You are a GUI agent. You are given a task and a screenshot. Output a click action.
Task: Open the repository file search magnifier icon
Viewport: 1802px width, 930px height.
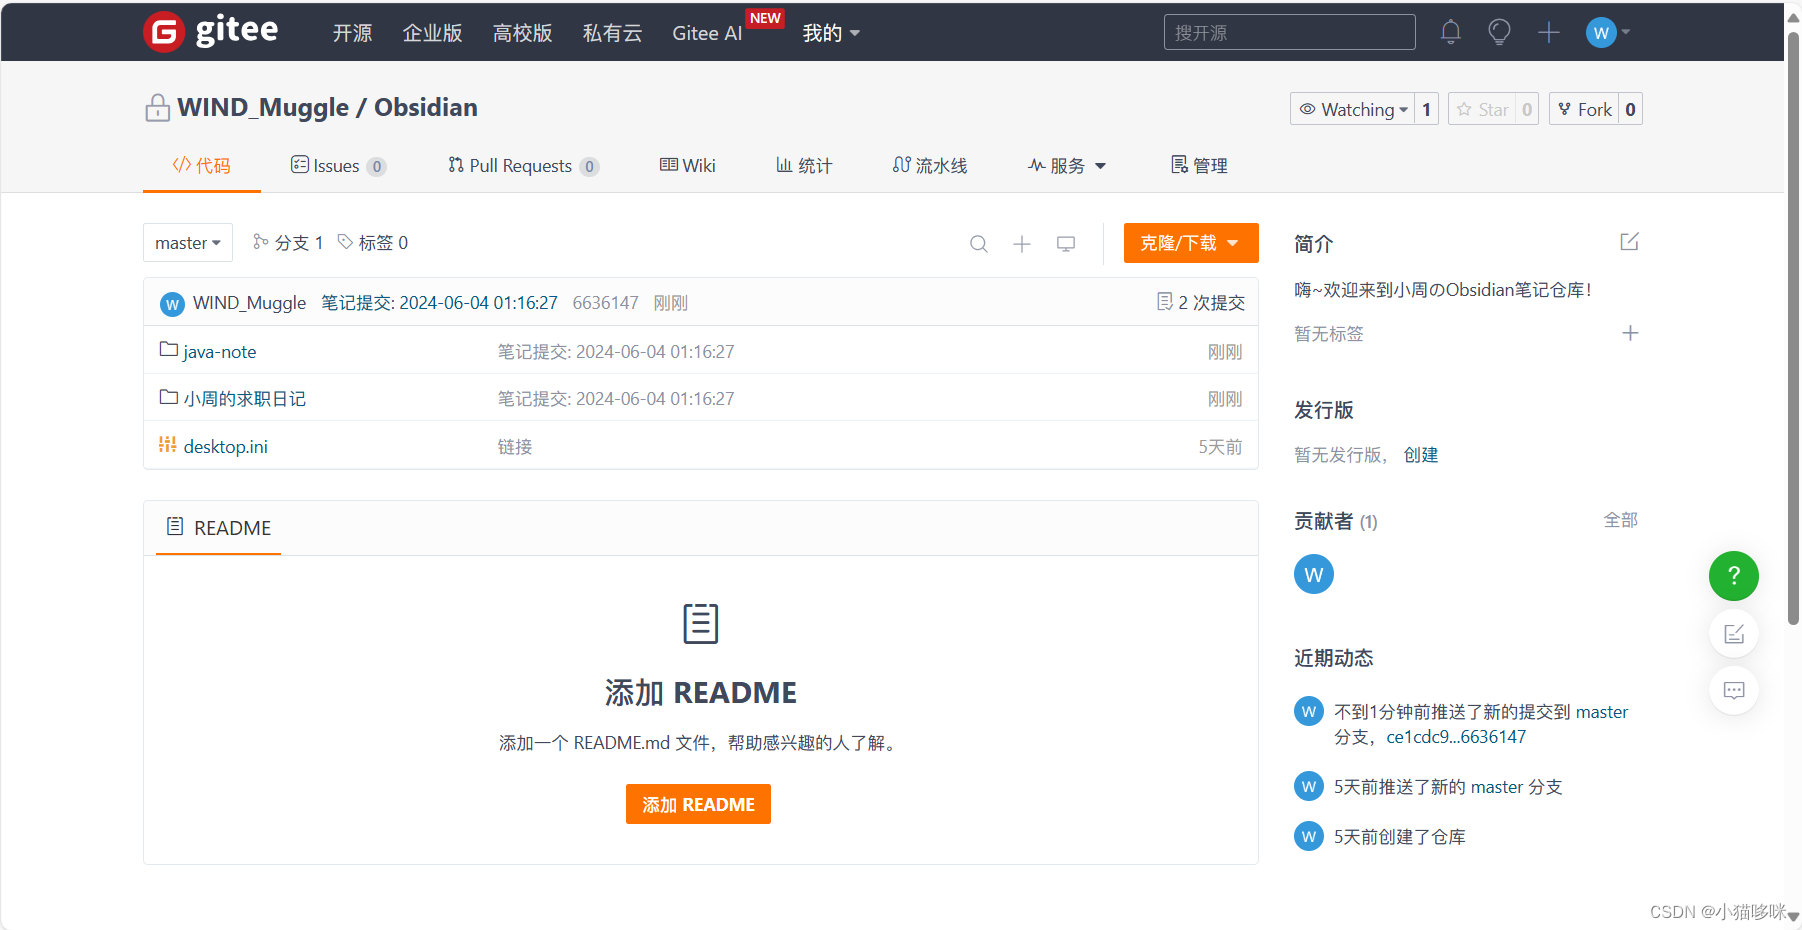click(x=978, y=243)
